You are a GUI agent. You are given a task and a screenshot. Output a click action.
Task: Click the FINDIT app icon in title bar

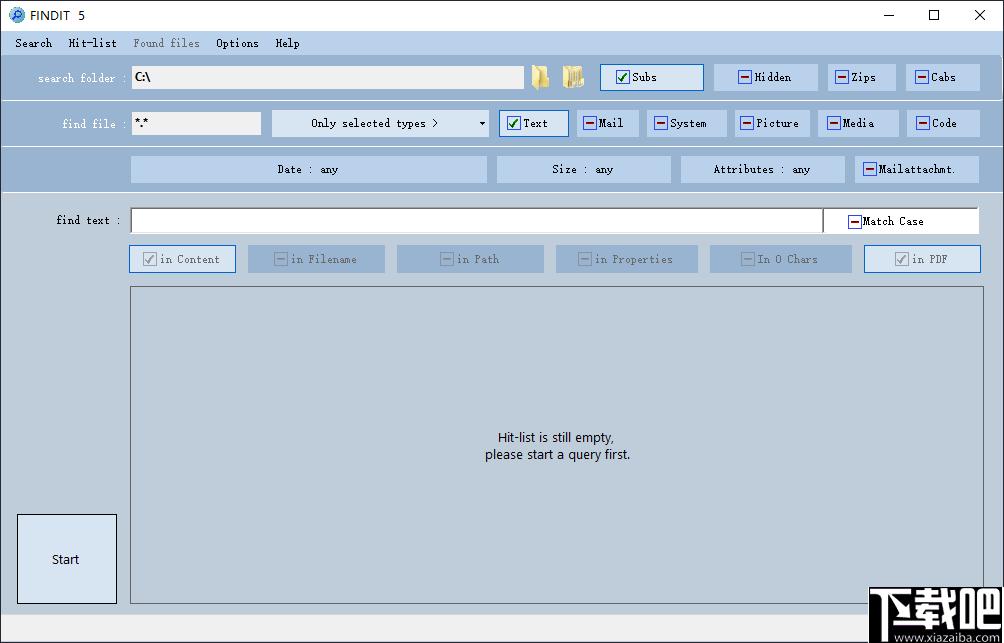17,15
